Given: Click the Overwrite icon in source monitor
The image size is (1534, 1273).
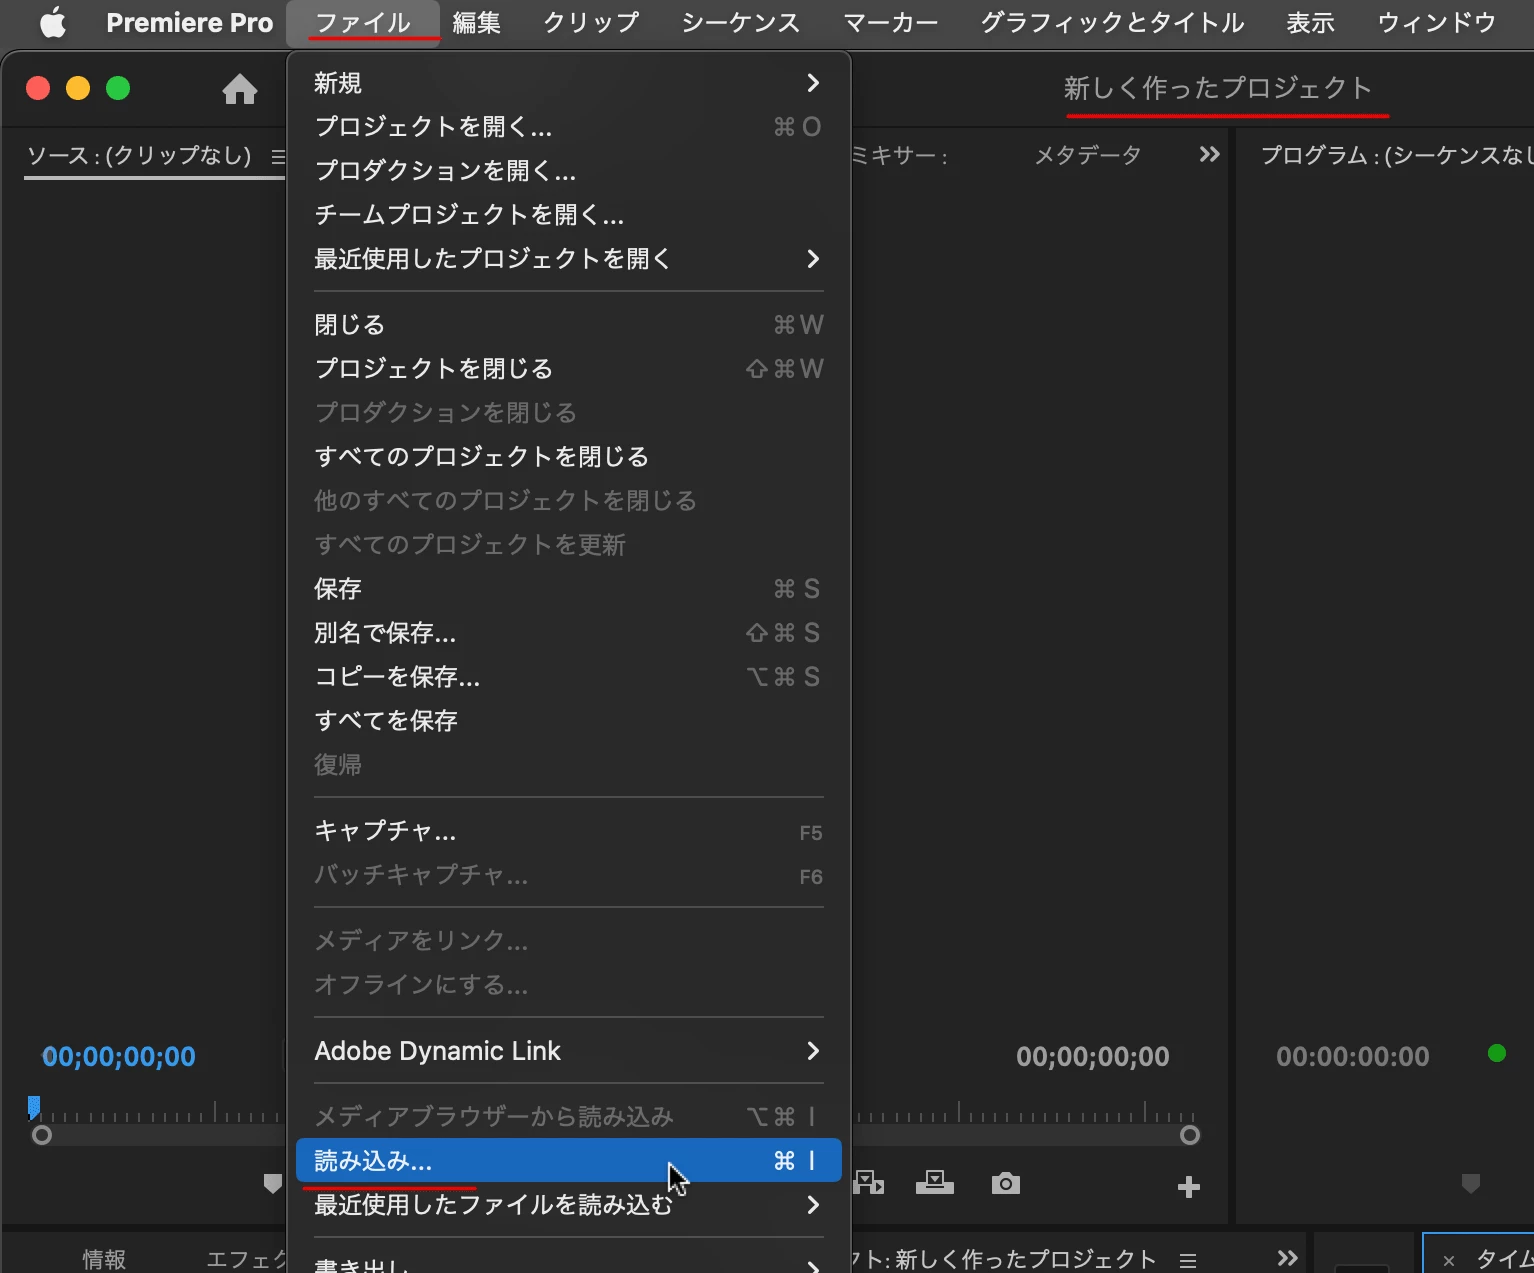Looking at the screenshot, I should click(x=934, y=1184).
